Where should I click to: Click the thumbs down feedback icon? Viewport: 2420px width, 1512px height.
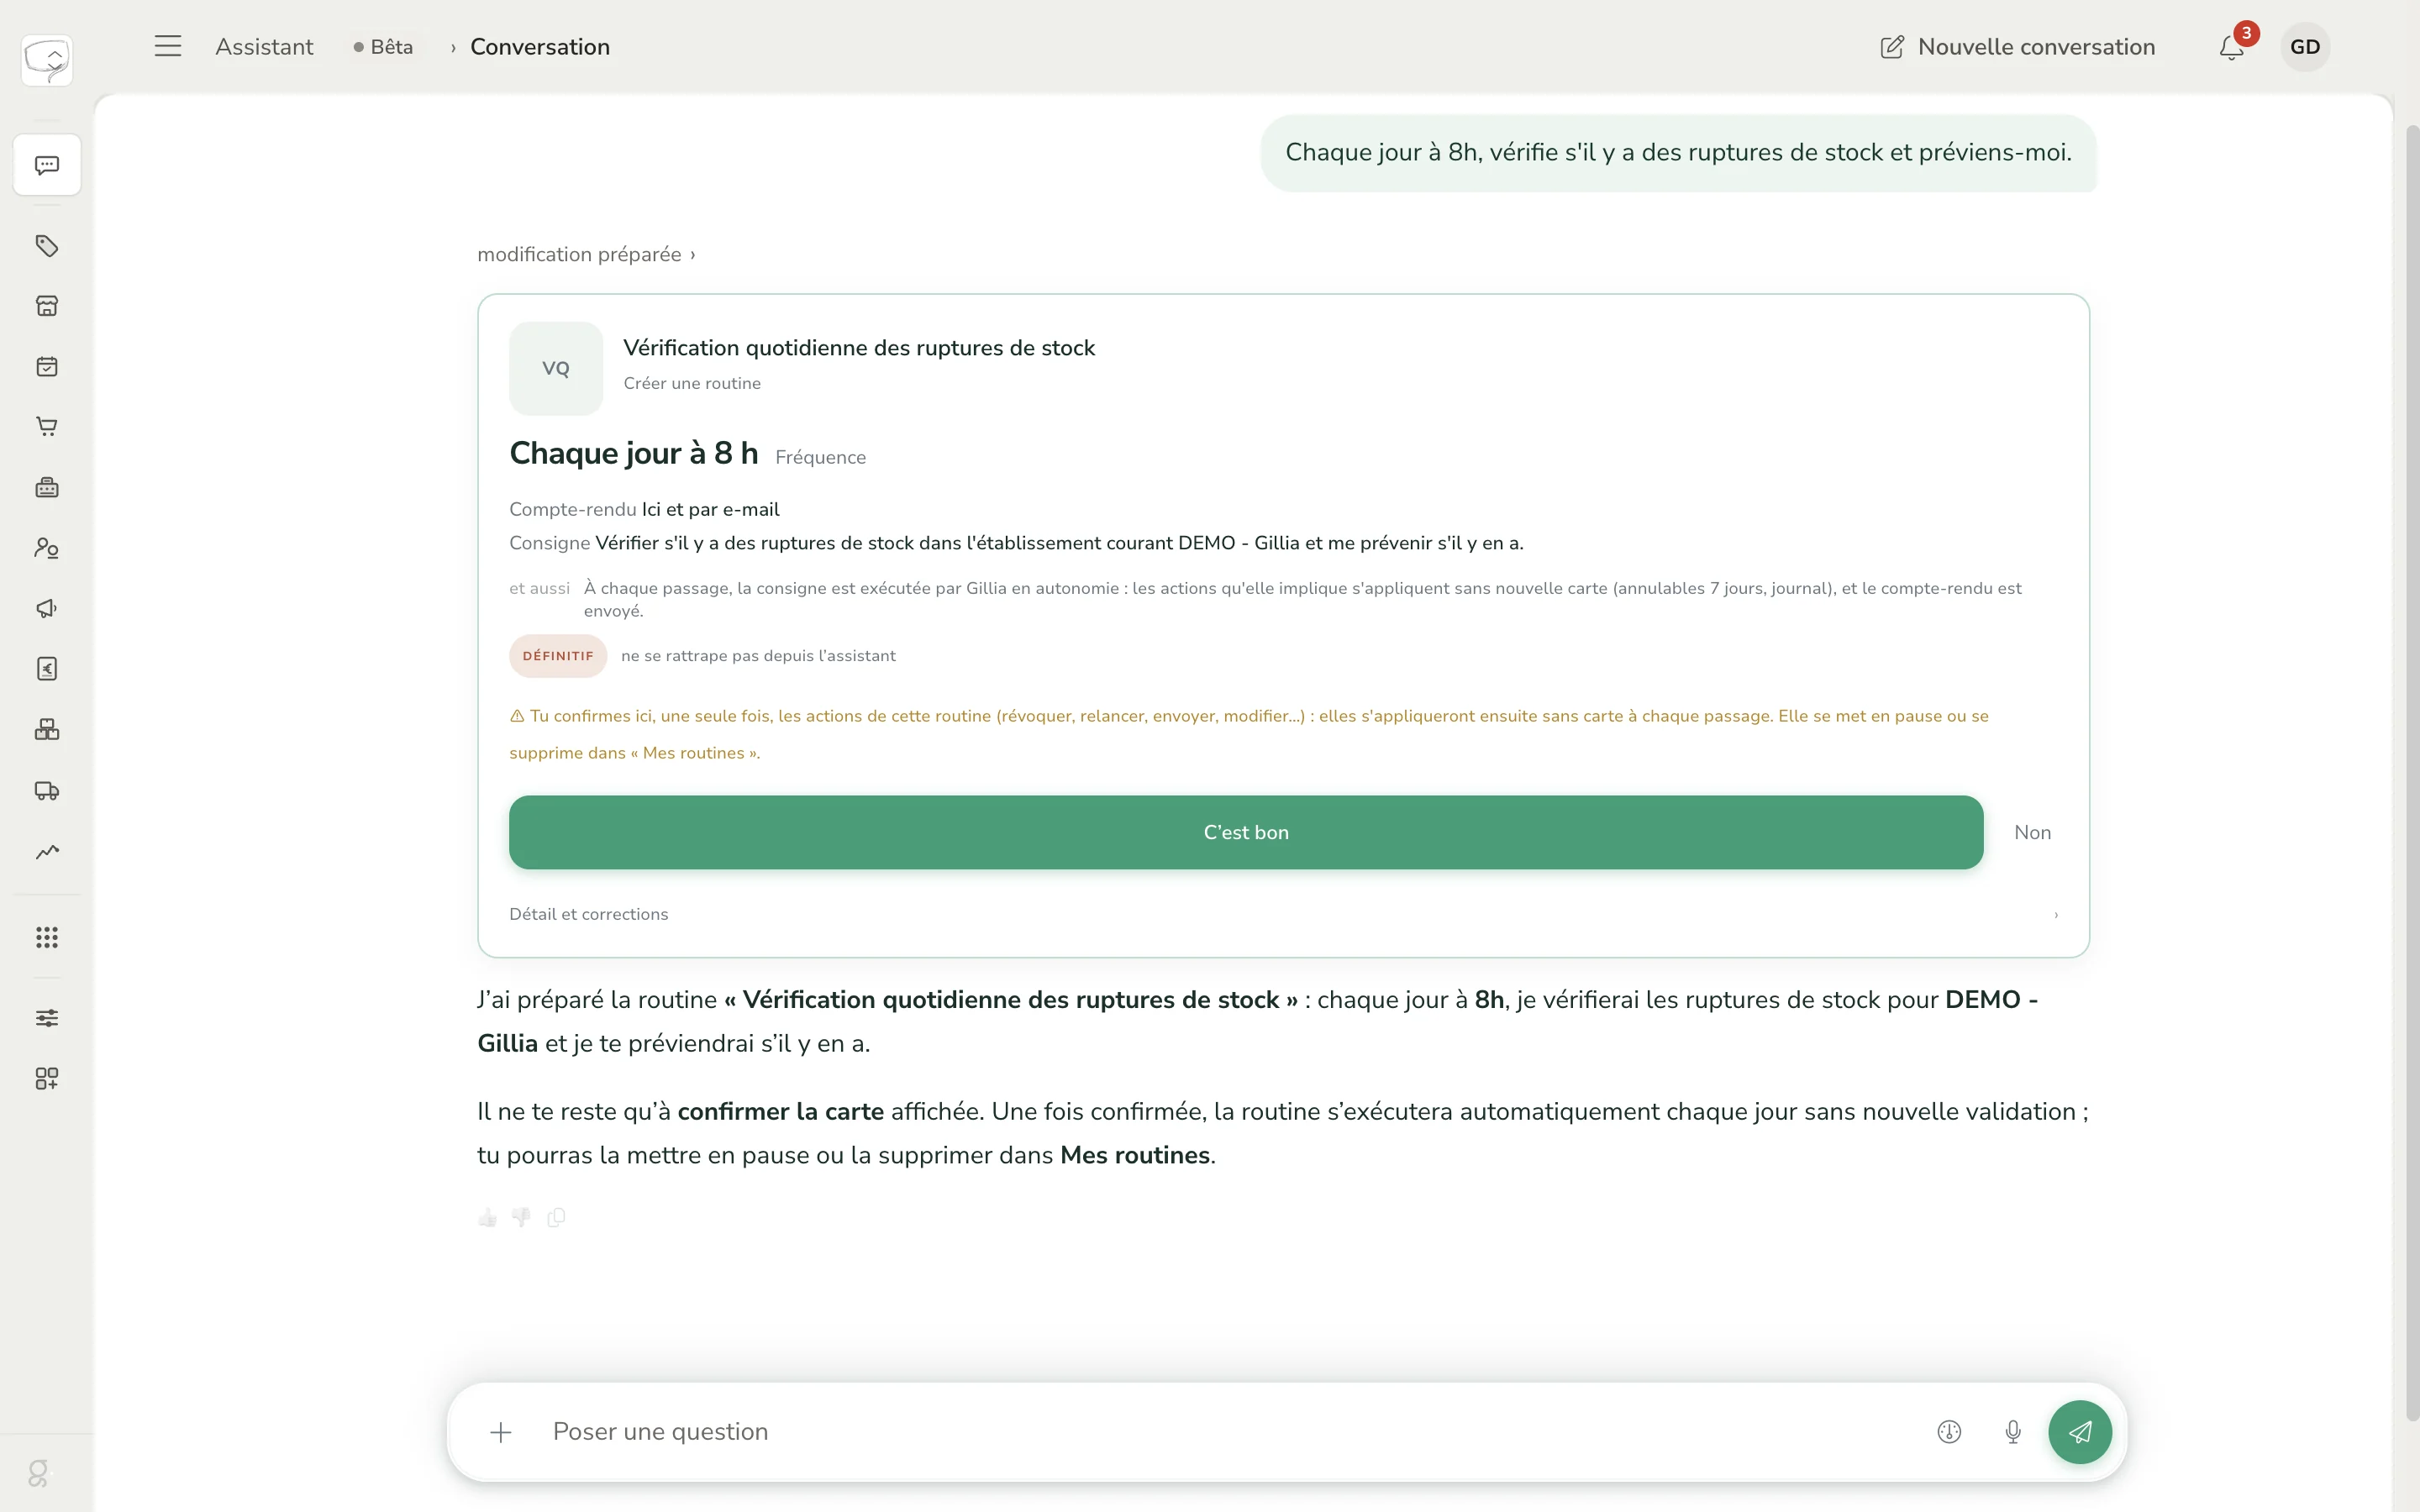point(521,1217)
